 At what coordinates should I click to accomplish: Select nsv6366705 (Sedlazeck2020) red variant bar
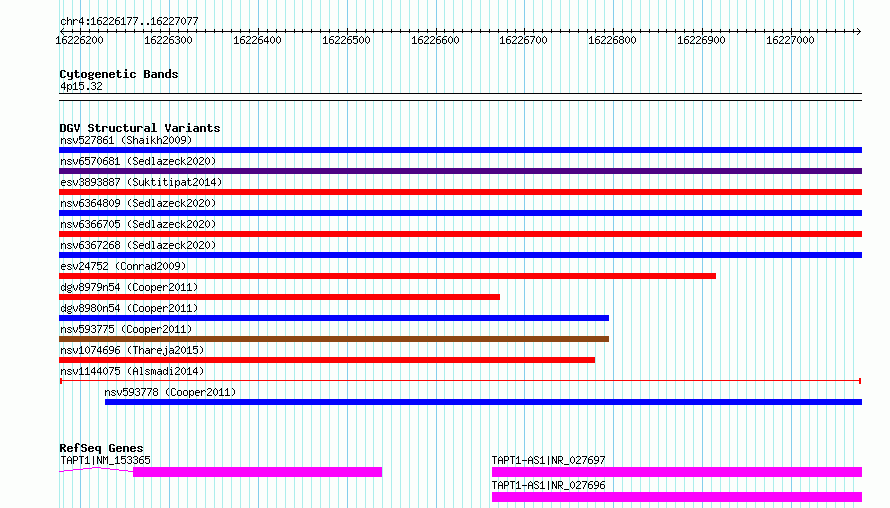(460, 234)
